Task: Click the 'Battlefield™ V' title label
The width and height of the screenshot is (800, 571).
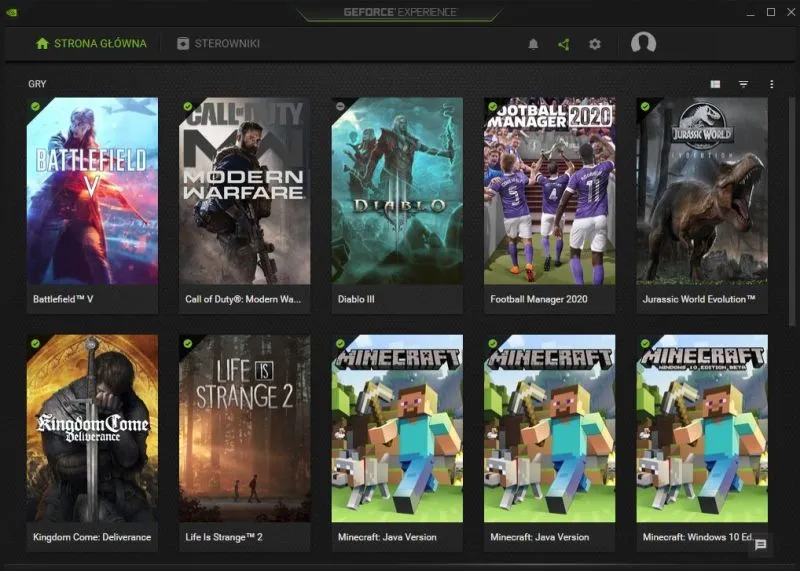Action: pyautogui.click(x=63, y=299)
